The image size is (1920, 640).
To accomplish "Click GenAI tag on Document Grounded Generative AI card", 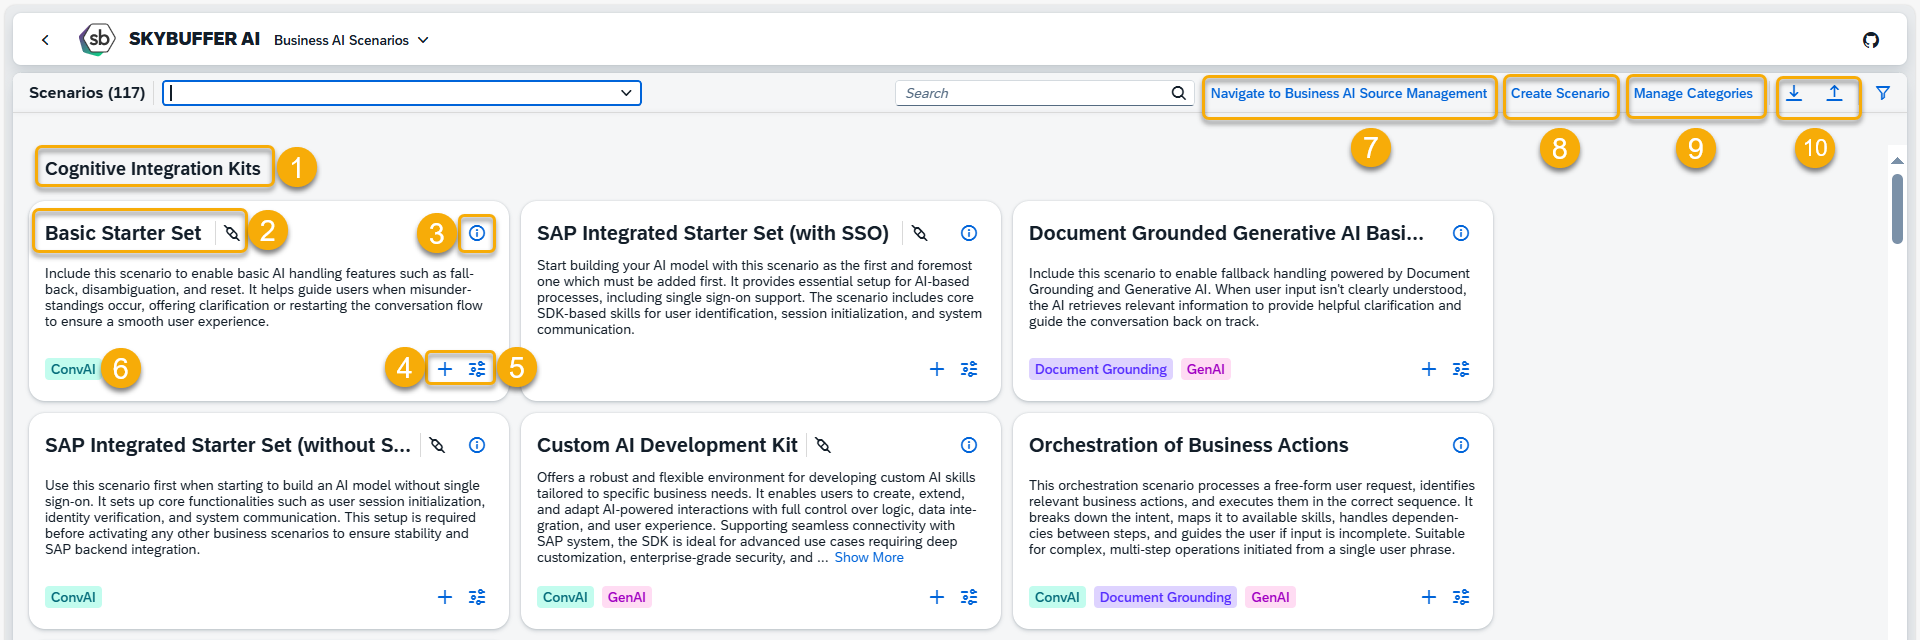I will pyautogui.click(x=1205, y=369).
